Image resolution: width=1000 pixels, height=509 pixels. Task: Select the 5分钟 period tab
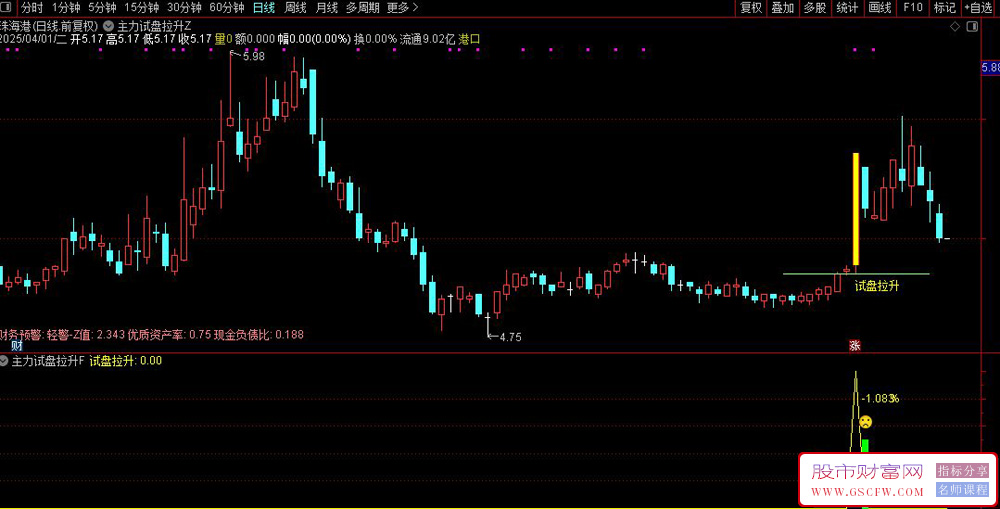point(102,8)
